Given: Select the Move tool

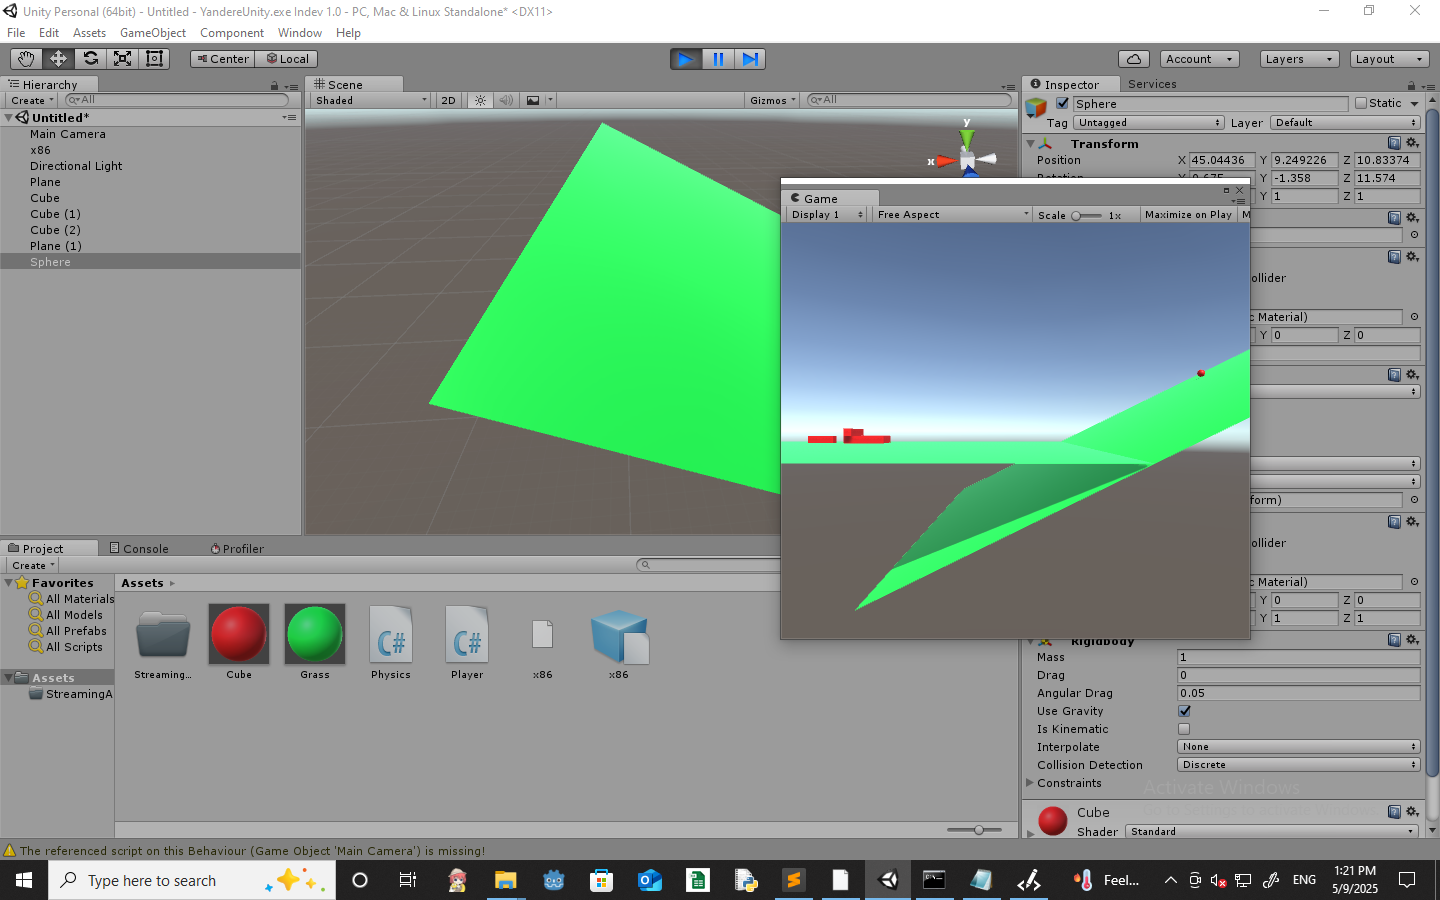Looking at the screenshot, I should pos(58,59).
